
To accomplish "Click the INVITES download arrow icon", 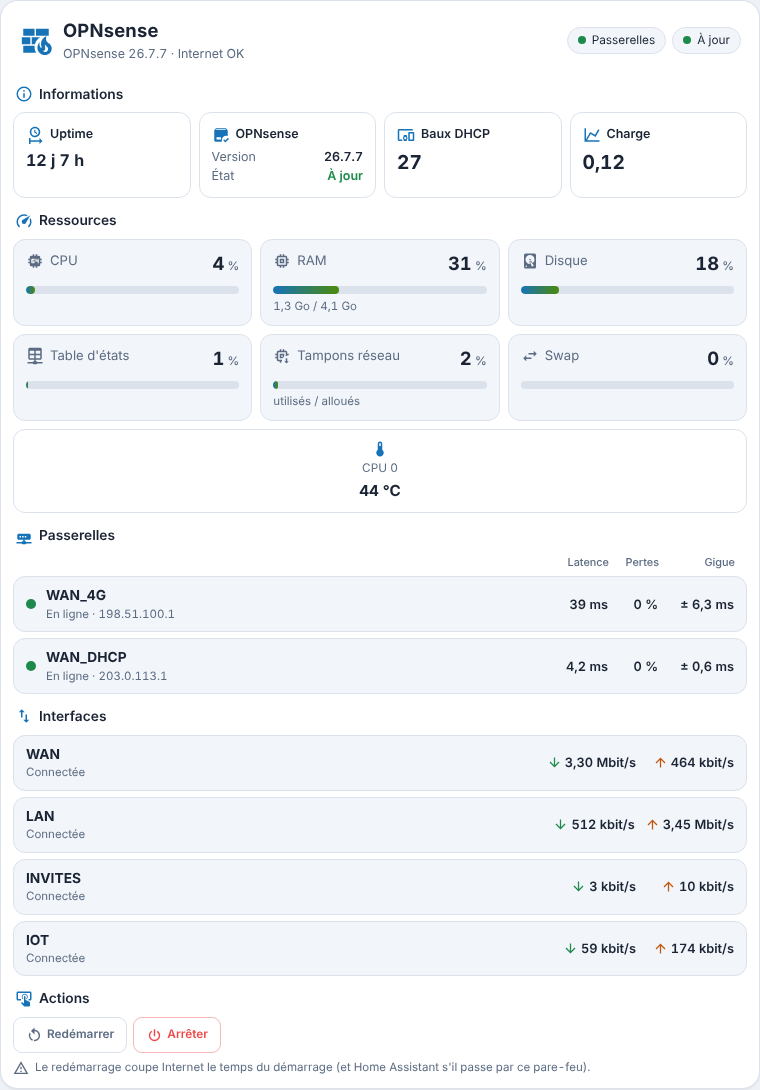I will pos(578,886).
